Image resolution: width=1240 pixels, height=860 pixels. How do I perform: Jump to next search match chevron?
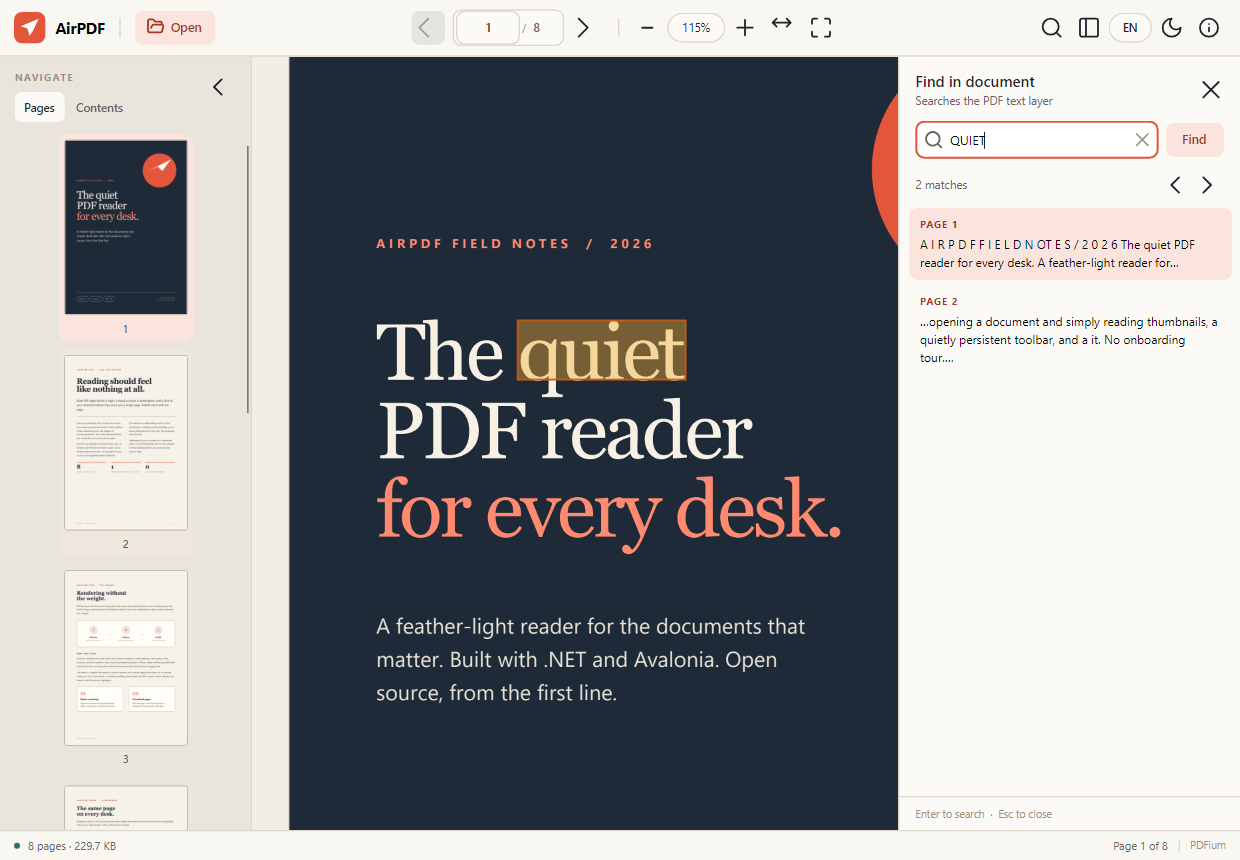click(1207, 185)
